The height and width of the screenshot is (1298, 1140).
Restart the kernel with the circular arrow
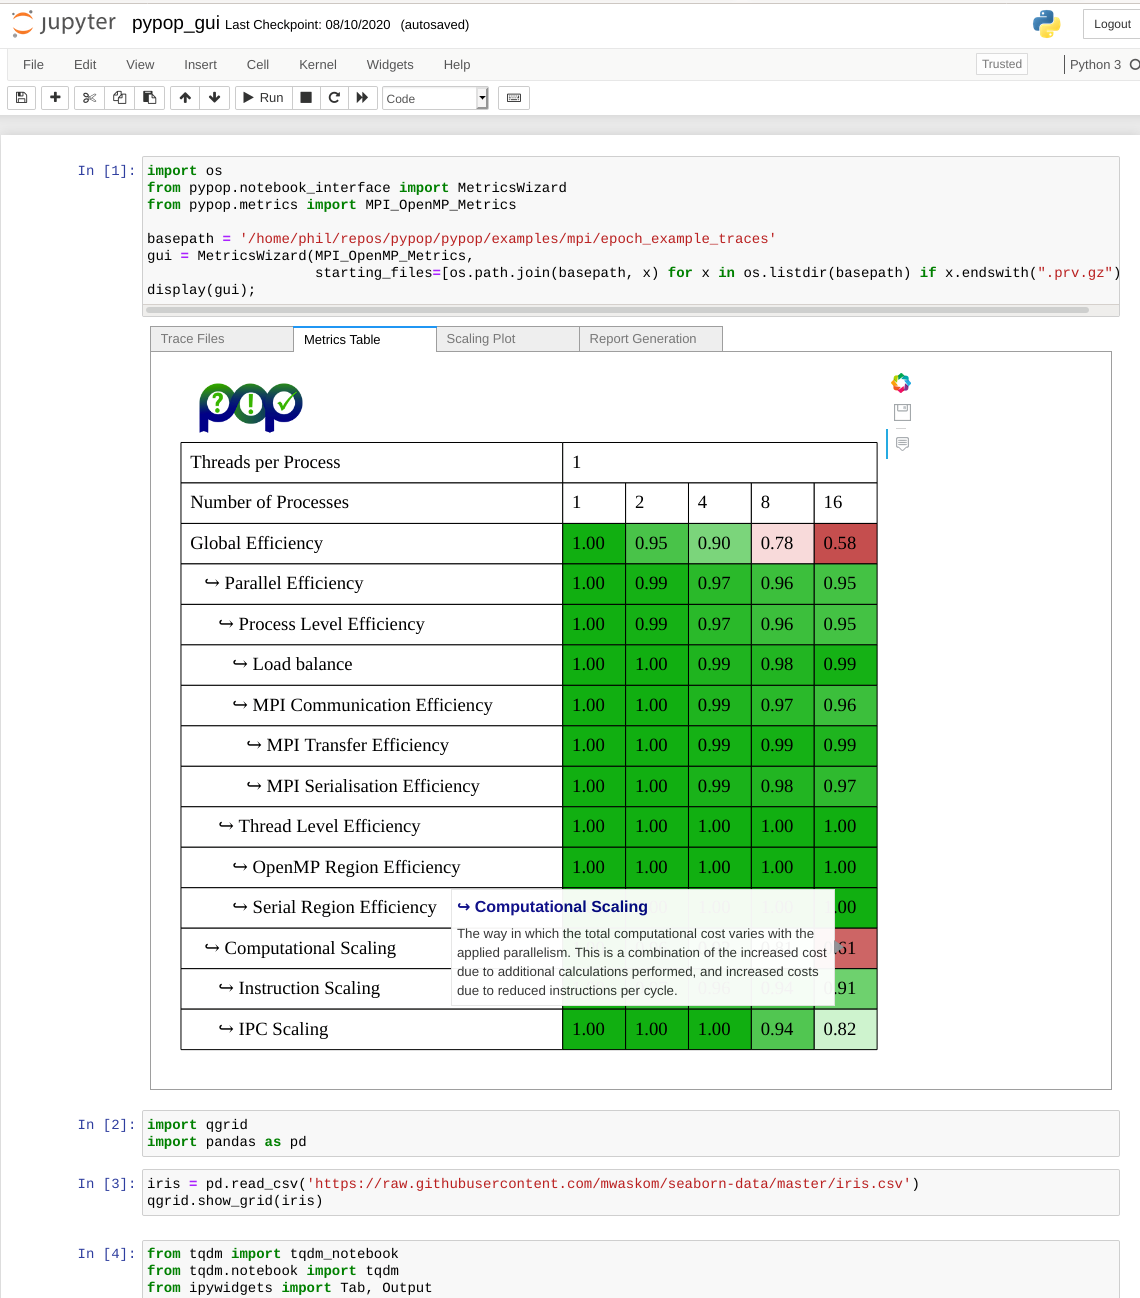pyautogui.click(x=334, y=98)
